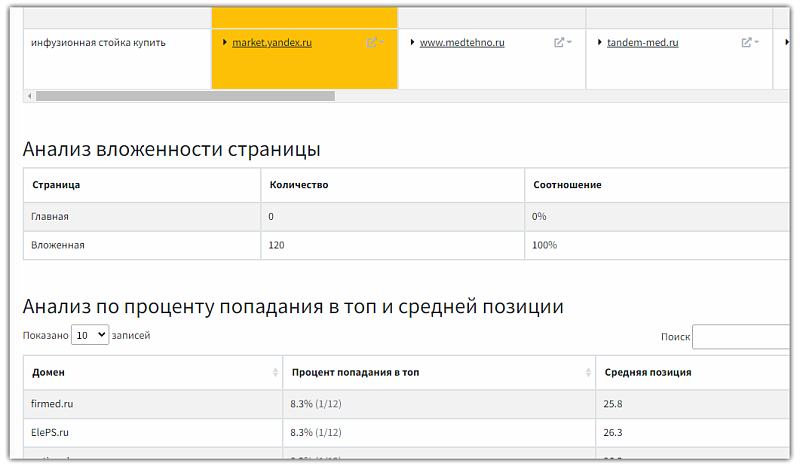
Task: Open external link icon next to market.yandex.ru
Action: [x=372, y=43]
